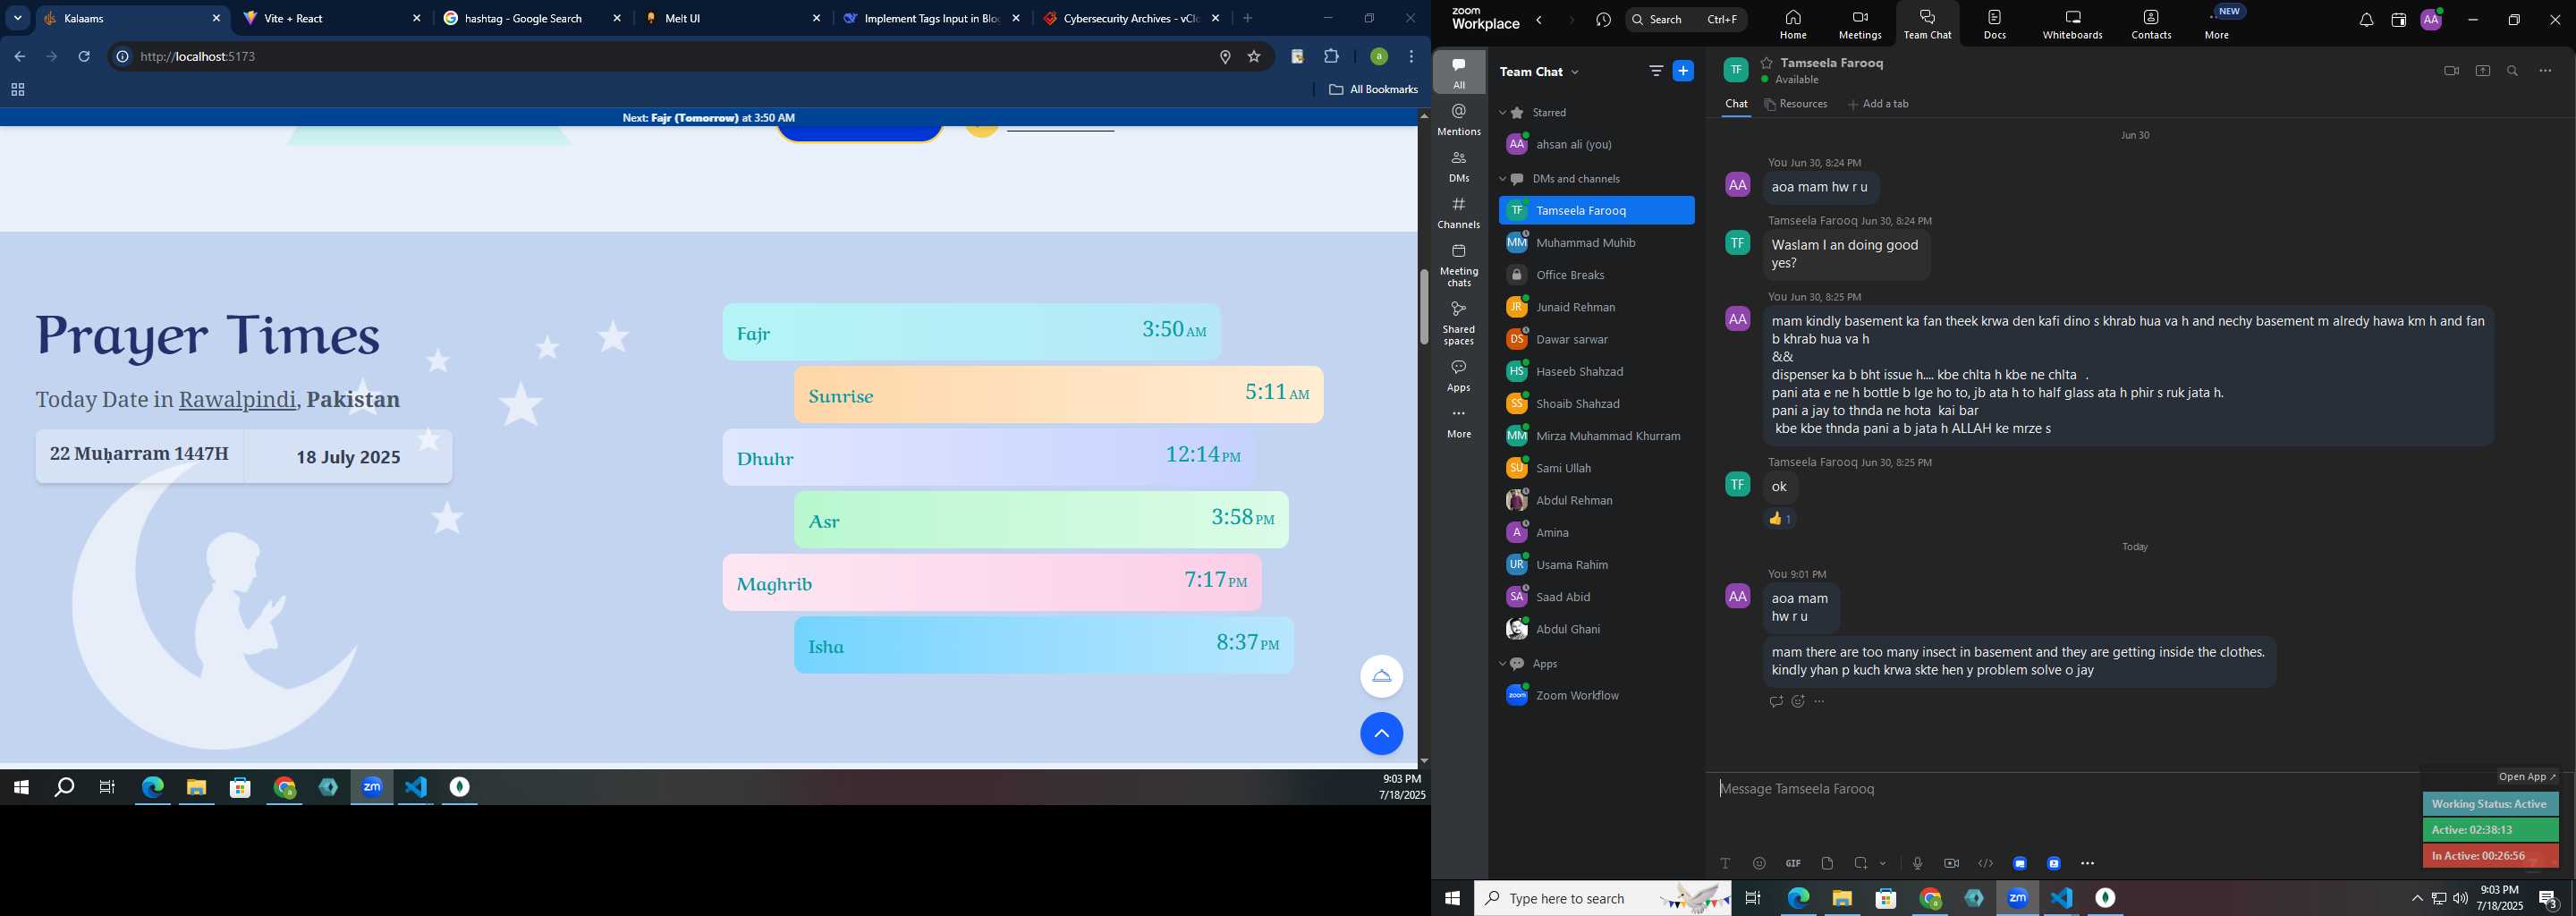Open screenshot options dropdown arrow in composer

click(x=1883, y=863)
